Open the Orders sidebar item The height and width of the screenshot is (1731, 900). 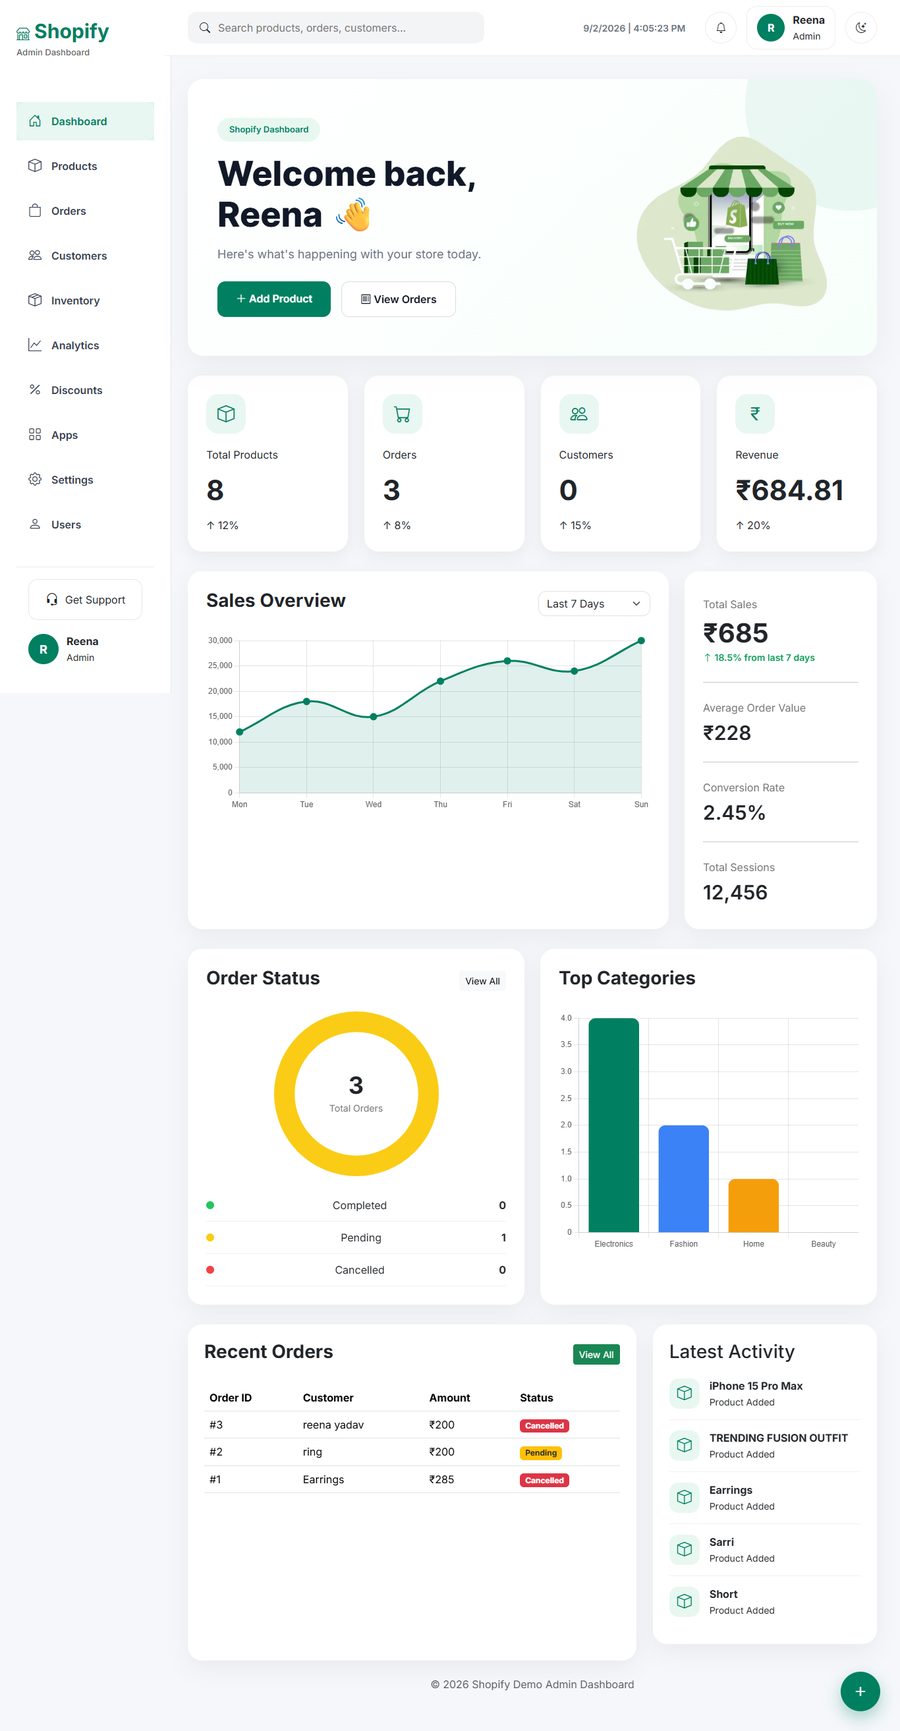click(85, 211)
